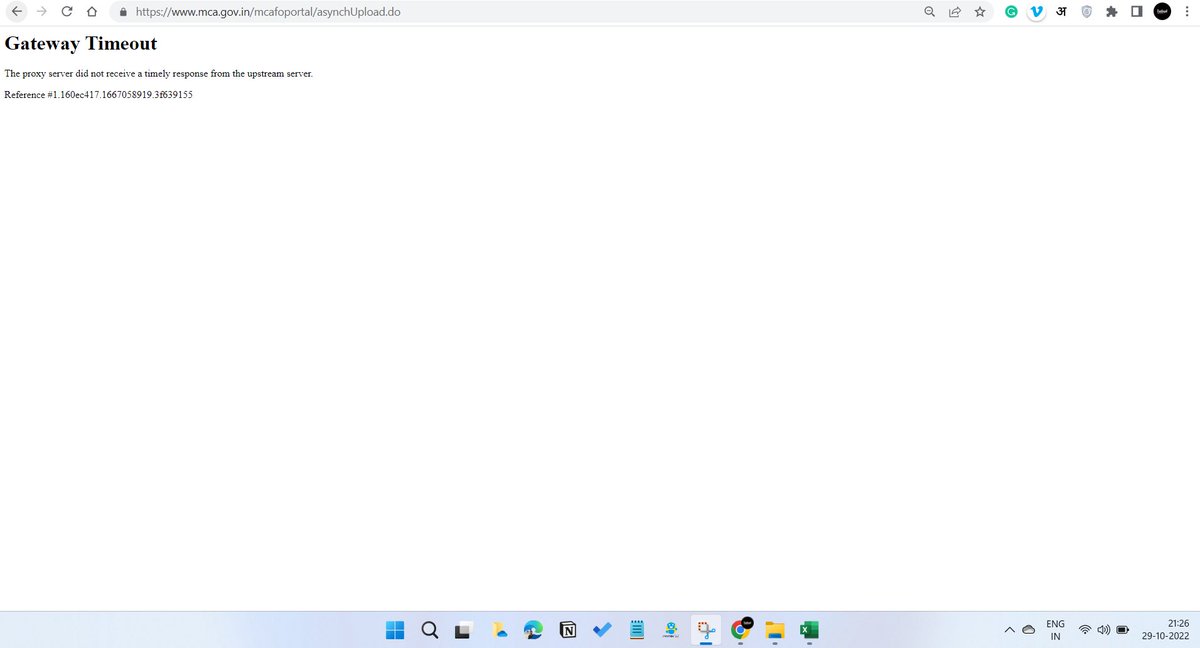
Task: Switch to Snipping Tool on taskbar
Action: point(706,630)
